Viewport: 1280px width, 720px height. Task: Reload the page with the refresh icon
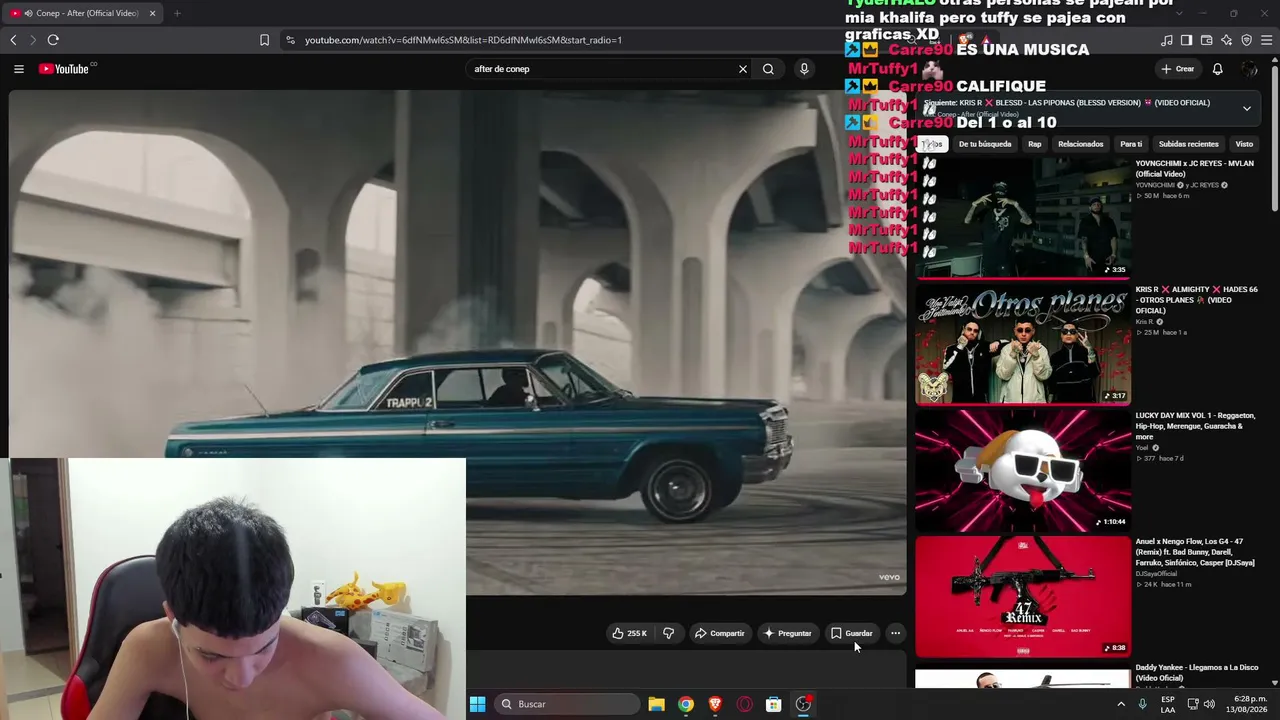[53, 40]
